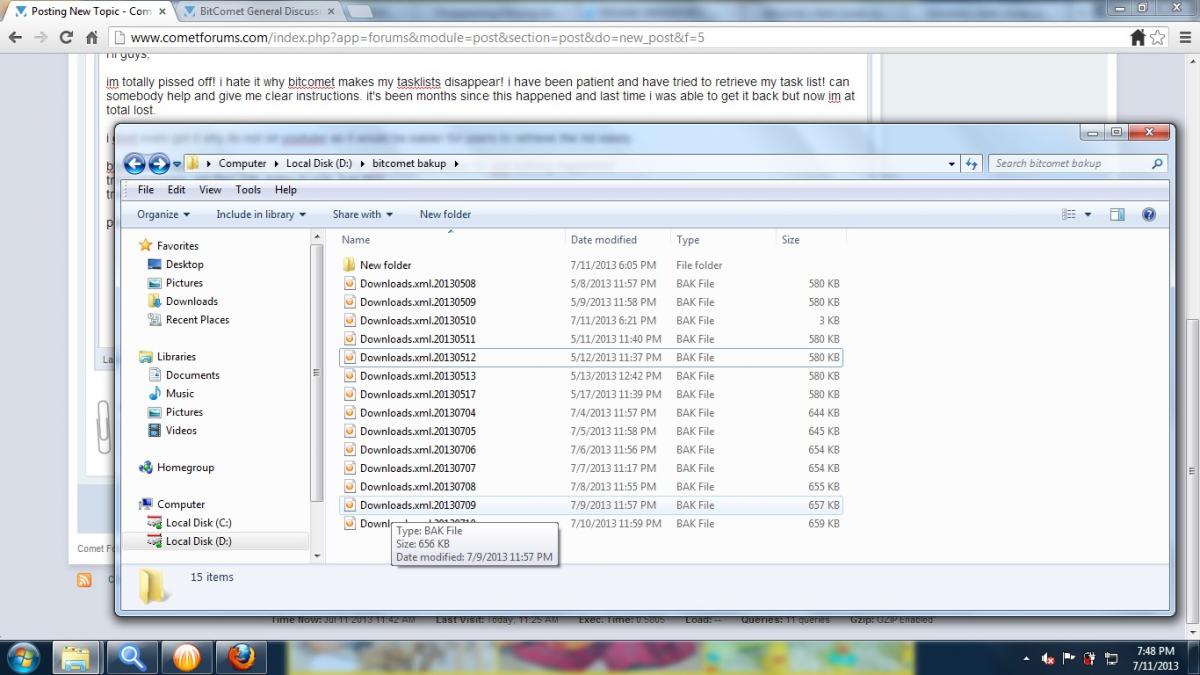Open Firefox from the taskbar
The width and height of the screenshot is (1200, 675).
240,657
